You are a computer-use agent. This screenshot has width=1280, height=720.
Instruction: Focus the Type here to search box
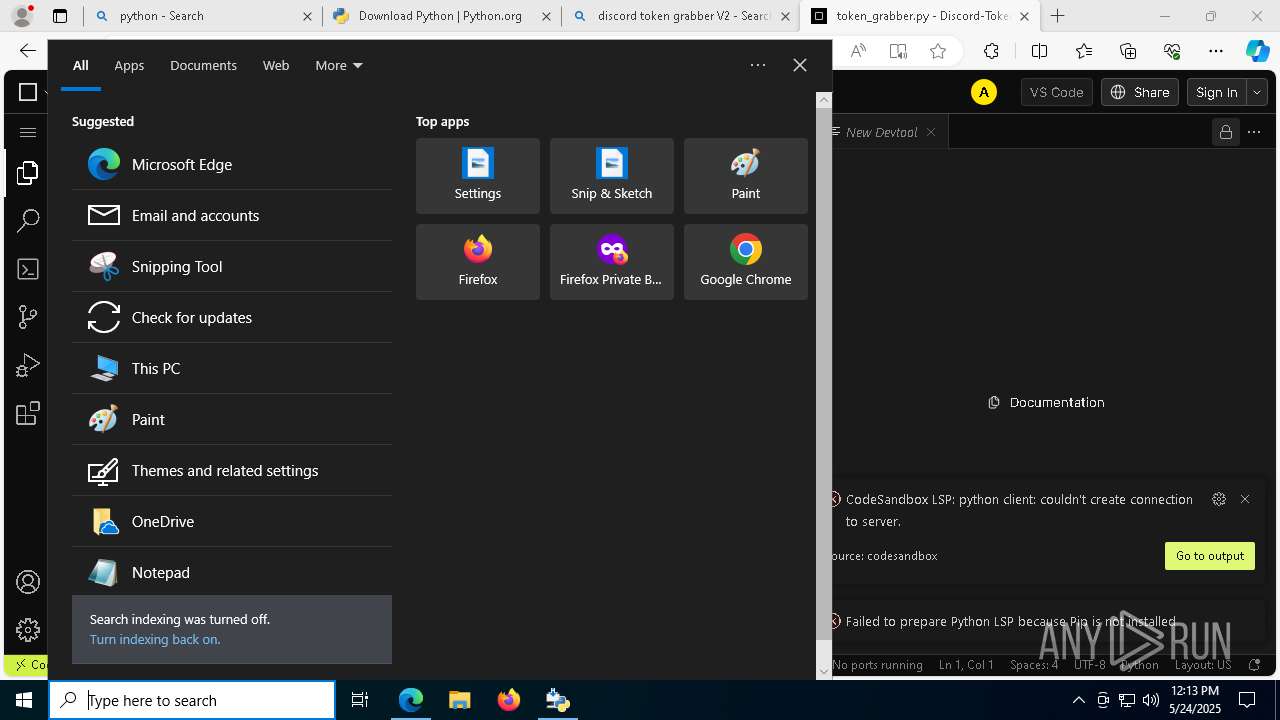192,700
